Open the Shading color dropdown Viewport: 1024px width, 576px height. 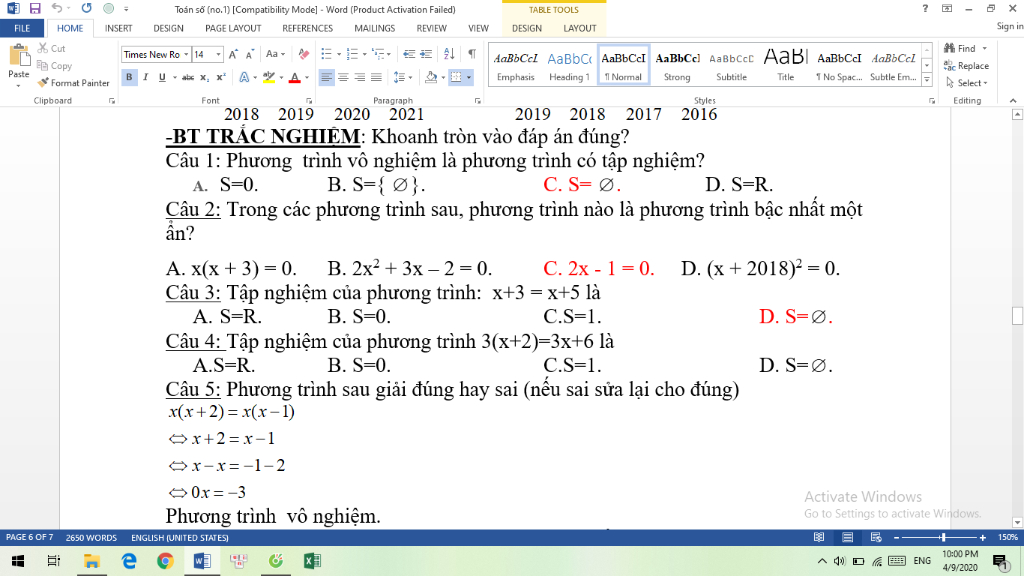pyautogui.click(x=443, y=77)
